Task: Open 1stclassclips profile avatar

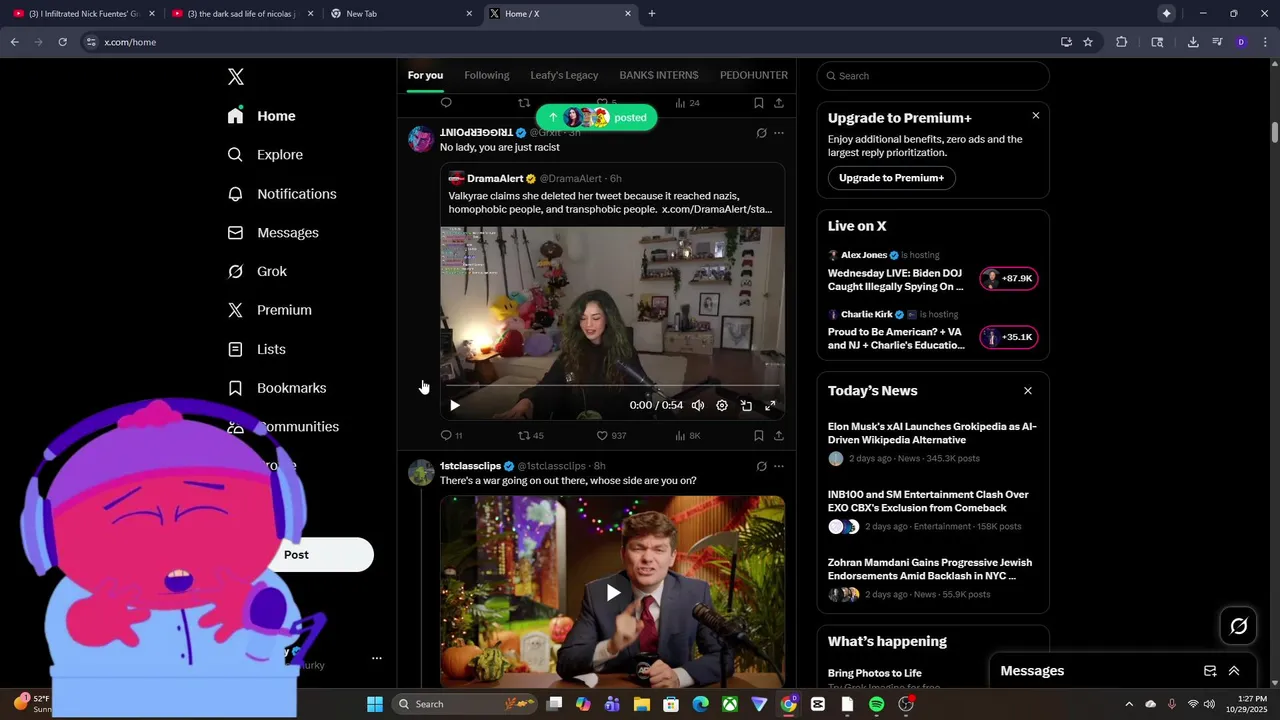Action: pyautogui.click(x=421, y=472)
